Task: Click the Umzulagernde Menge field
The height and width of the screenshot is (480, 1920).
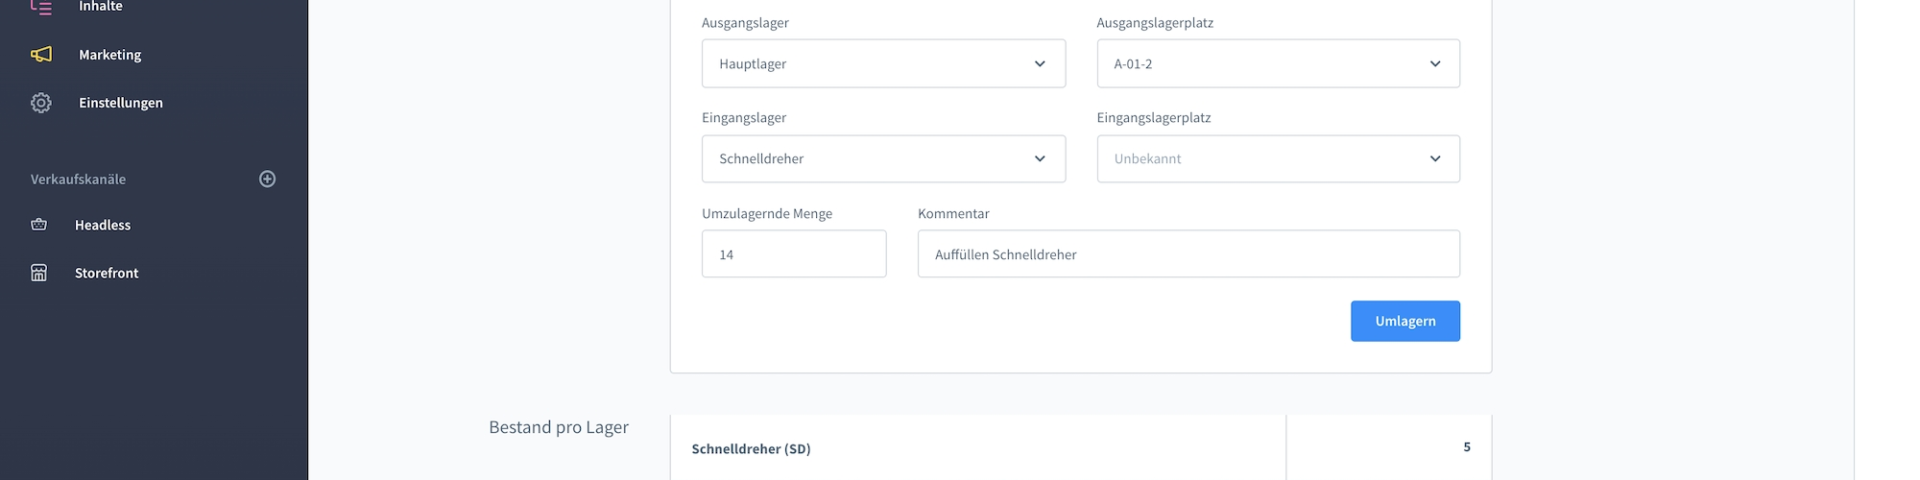Action: 793,254
